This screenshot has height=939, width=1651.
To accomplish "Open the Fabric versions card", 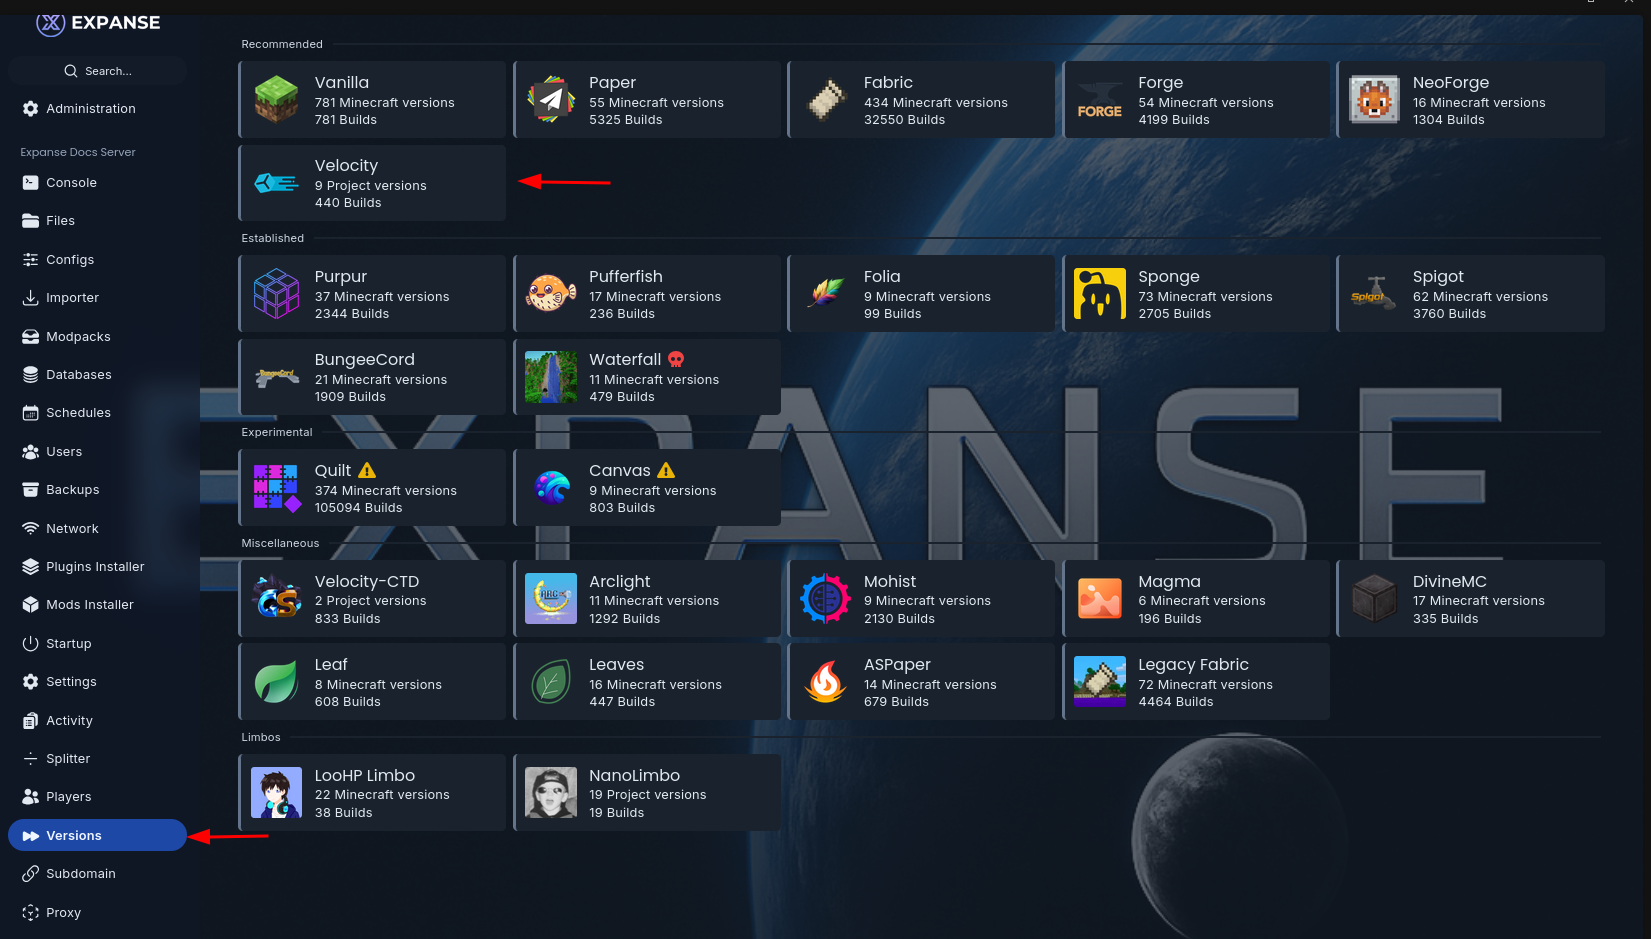I will [x=921, y=100].
